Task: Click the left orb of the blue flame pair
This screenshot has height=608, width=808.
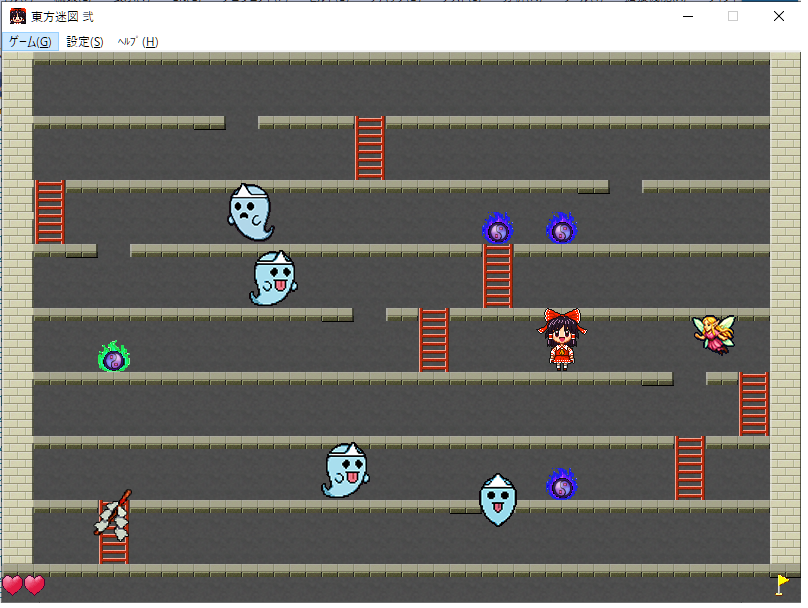Action: (x=497, y=229)
